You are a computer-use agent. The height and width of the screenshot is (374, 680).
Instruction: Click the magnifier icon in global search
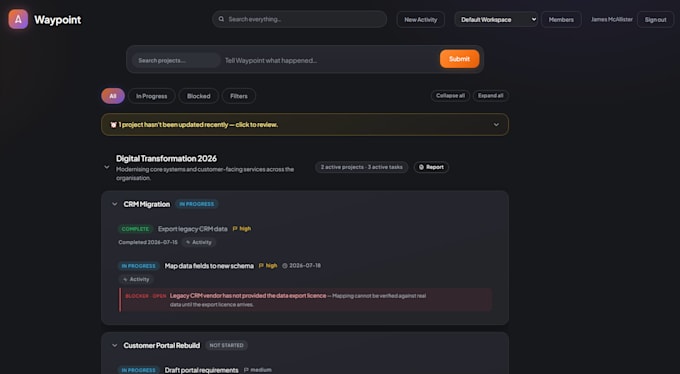221,19
